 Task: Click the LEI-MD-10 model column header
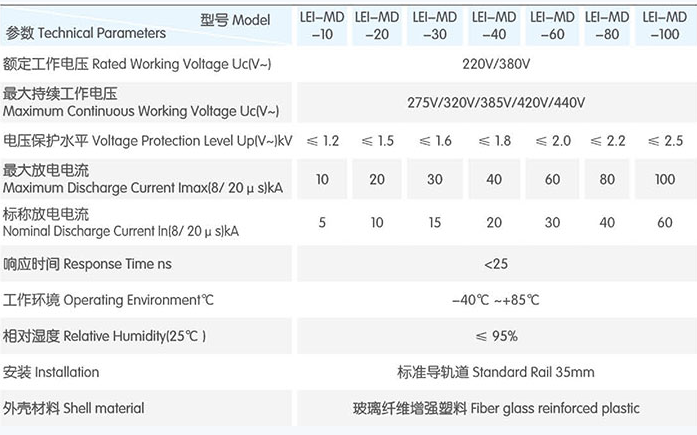pos(322,26)
